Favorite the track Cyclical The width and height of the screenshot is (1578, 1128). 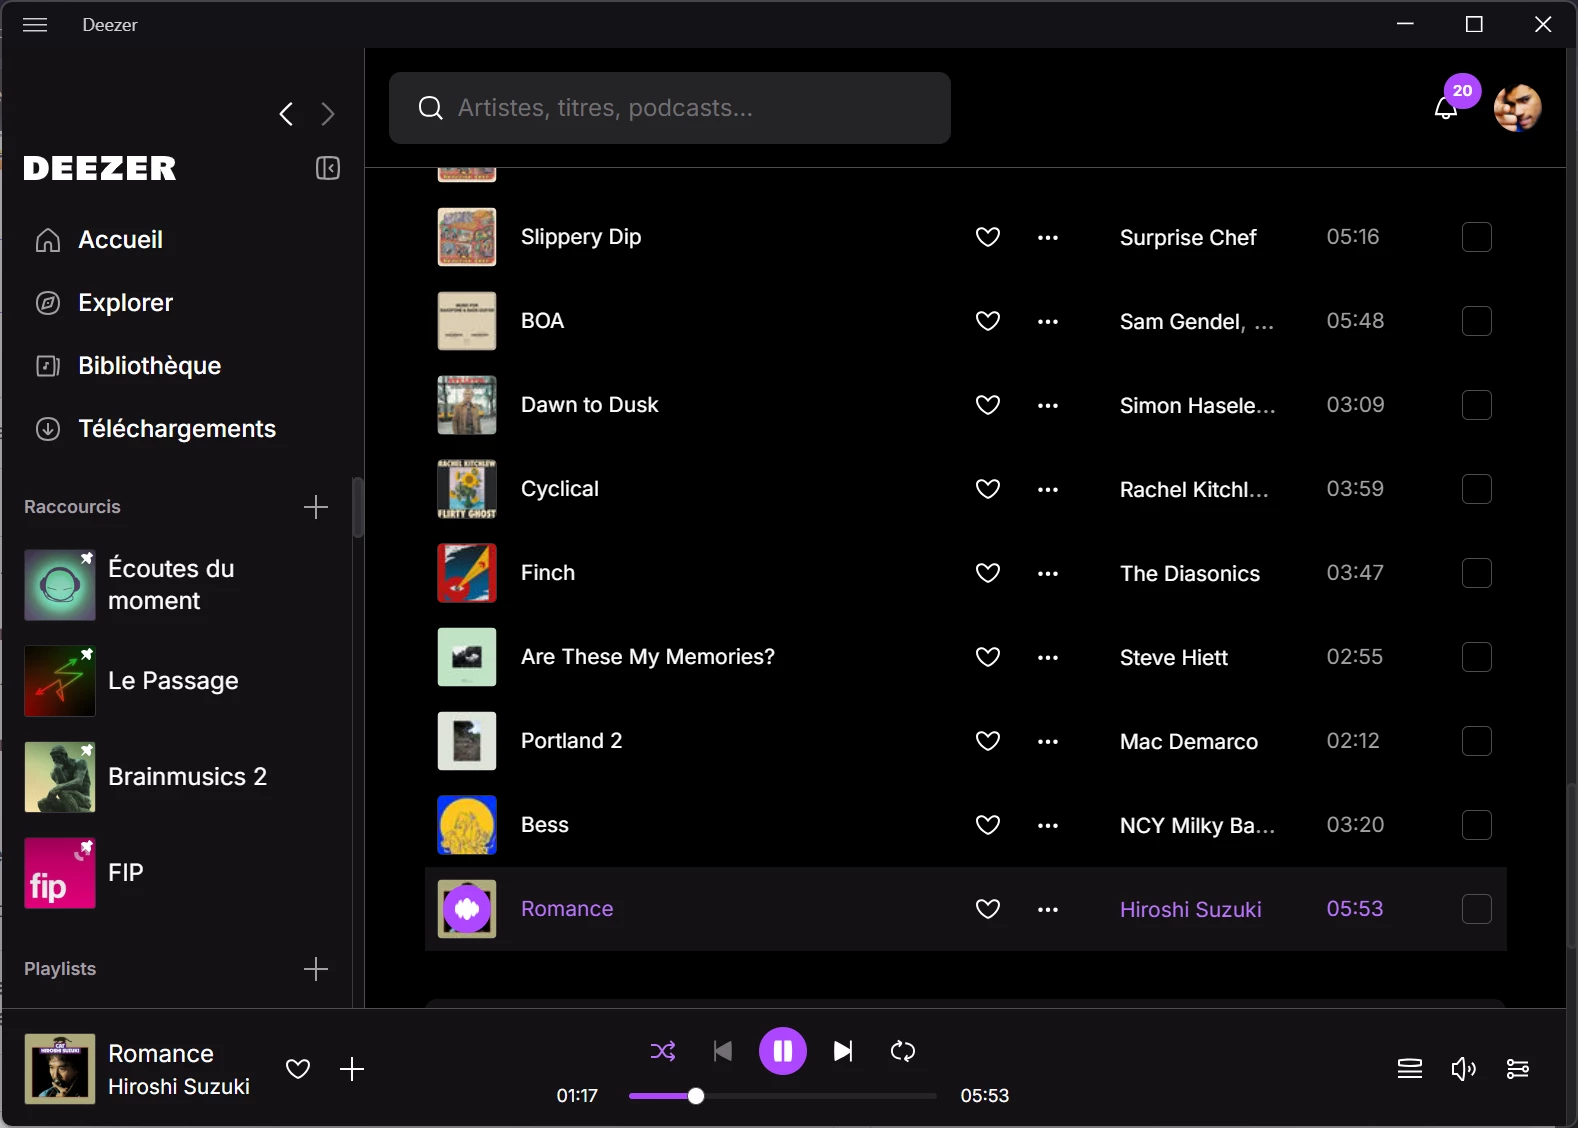click(x=988, y=489)
